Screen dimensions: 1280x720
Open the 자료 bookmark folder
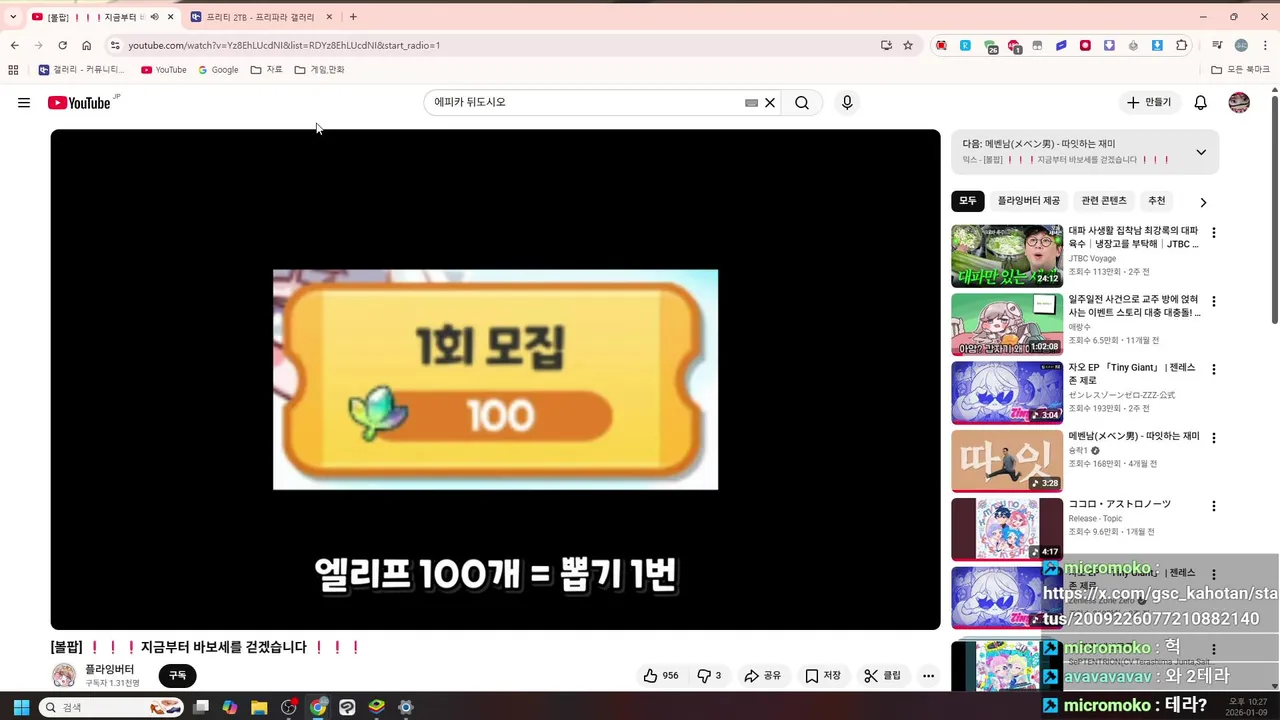click(267, 70)
